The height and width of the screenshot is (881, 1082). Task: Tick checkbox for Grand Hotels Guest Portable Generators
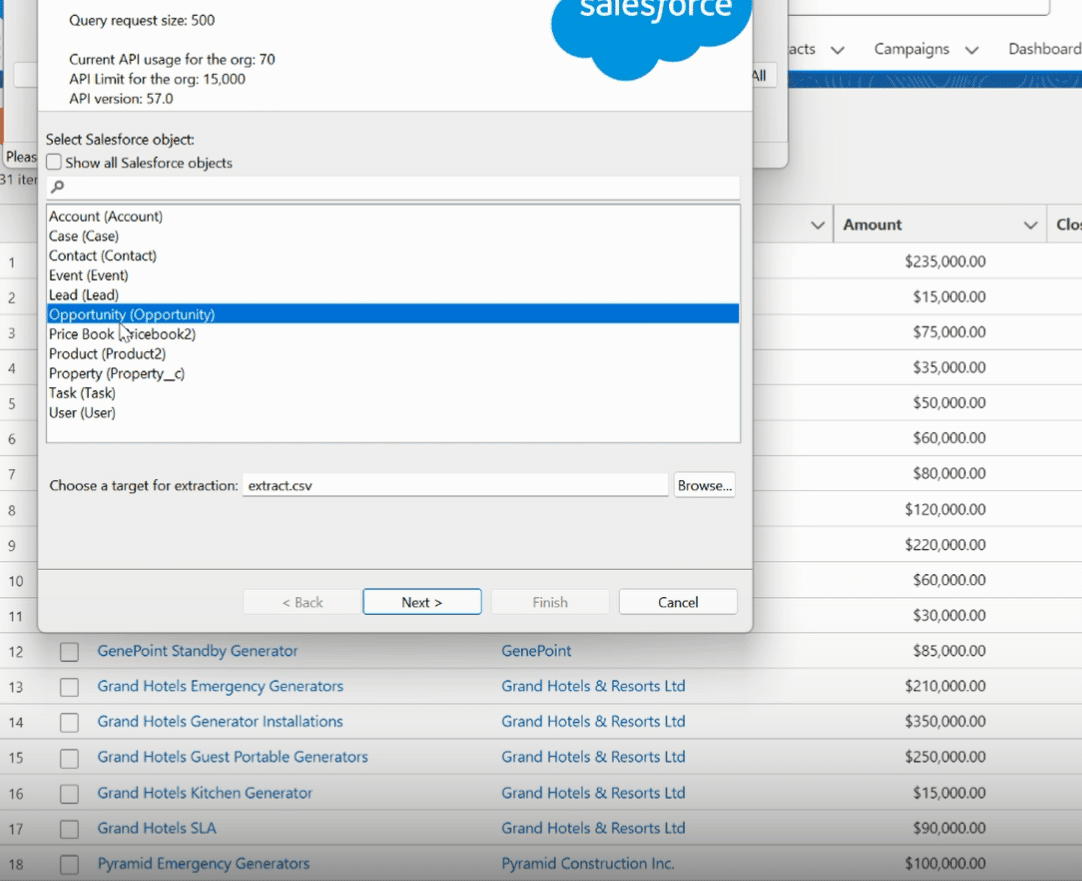pyautogui.click(x=69, y=758)
